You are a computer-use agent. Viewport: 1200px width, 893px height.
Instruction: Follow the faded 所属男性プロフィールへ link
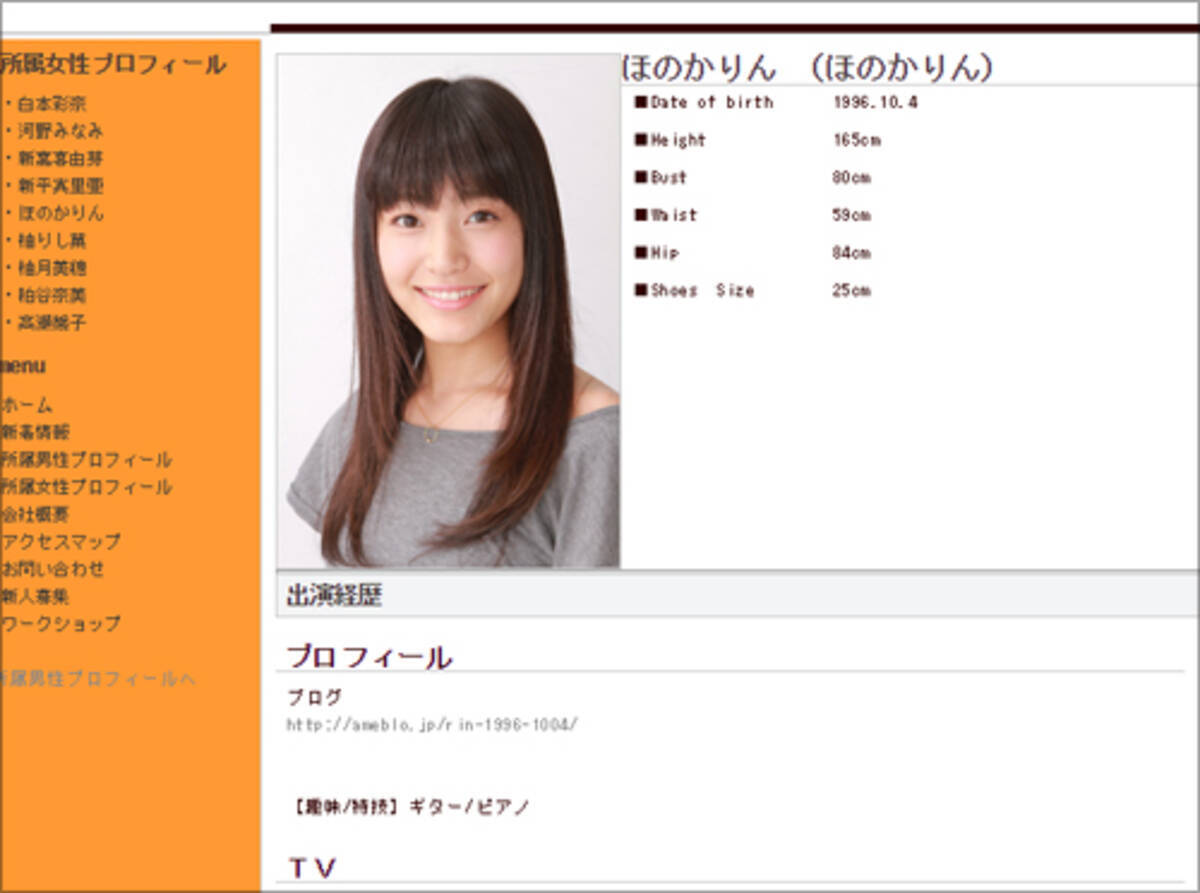[97, 679]
